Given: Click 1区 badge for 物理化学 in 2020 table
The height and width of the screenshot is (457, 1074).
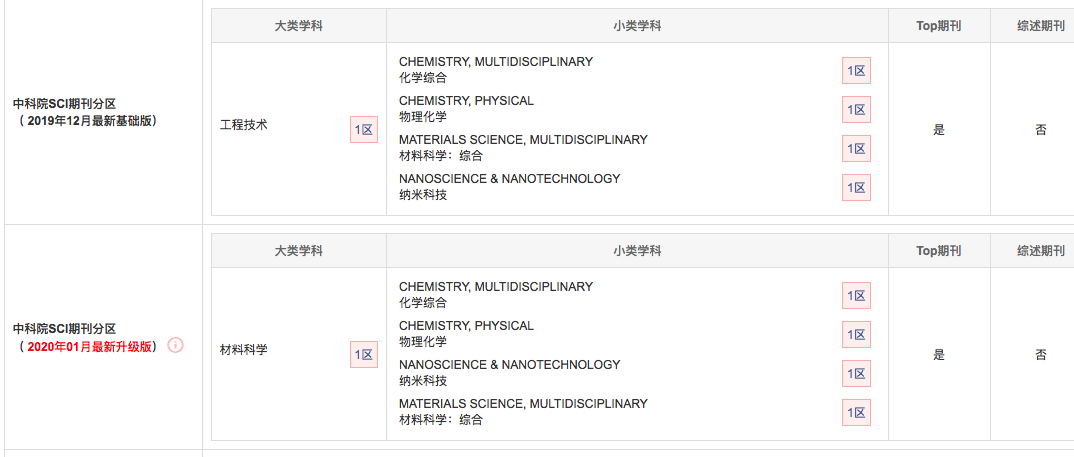Looking at the screenshot, I should 856,334.
